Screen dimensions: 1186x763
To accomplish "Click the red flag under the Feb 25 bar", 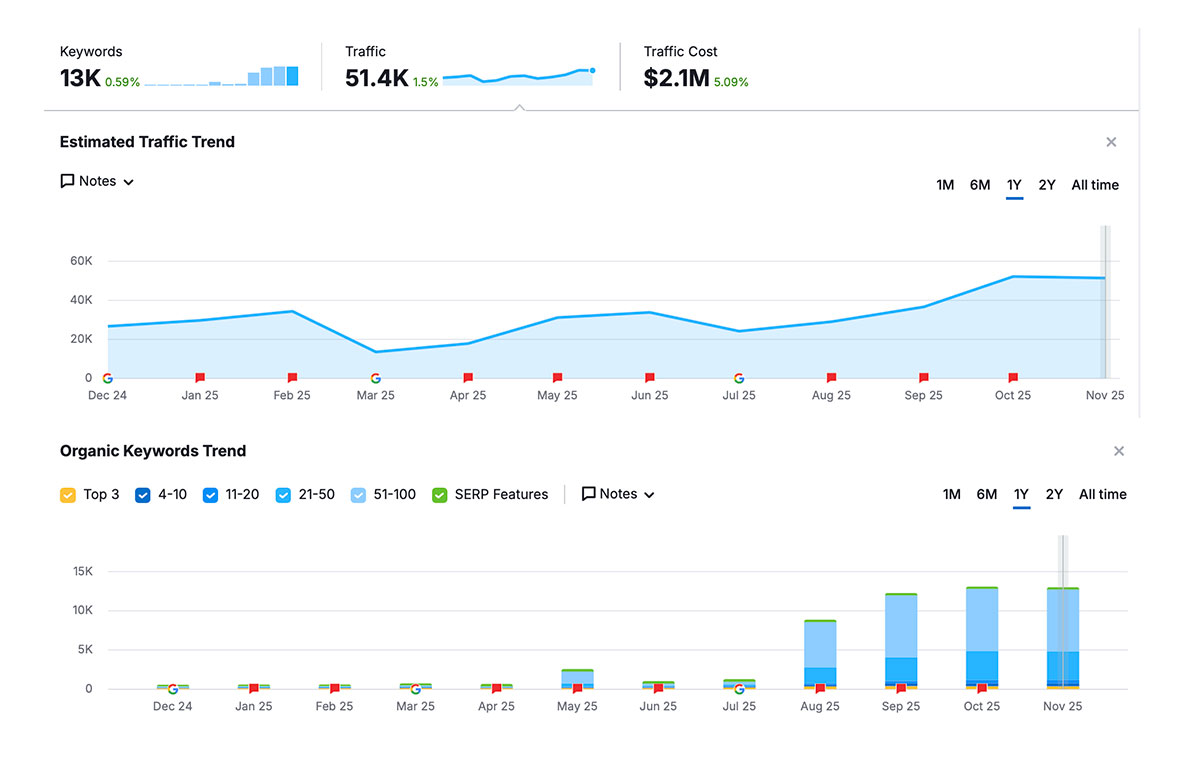I will (x=334, y=687).
